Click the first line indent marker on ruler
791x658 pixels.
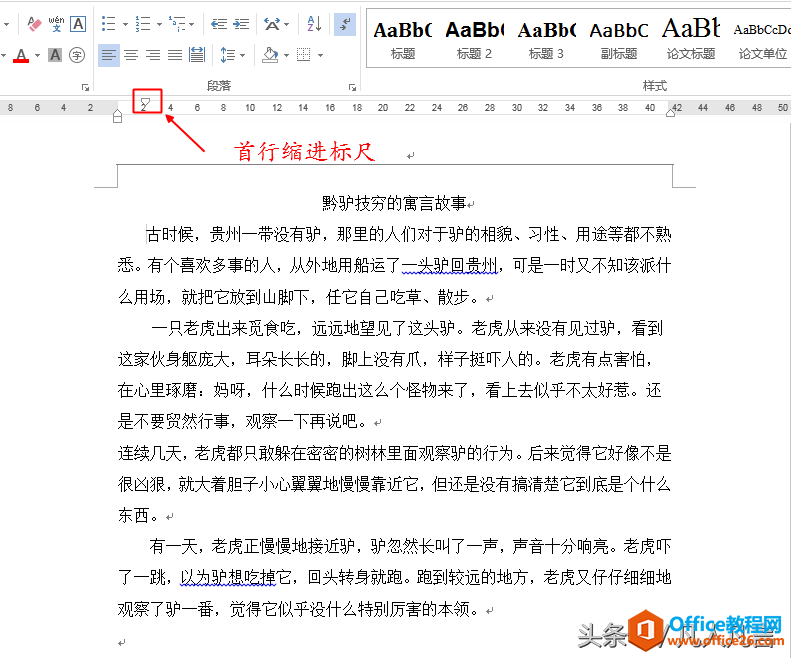pos(145,102)
